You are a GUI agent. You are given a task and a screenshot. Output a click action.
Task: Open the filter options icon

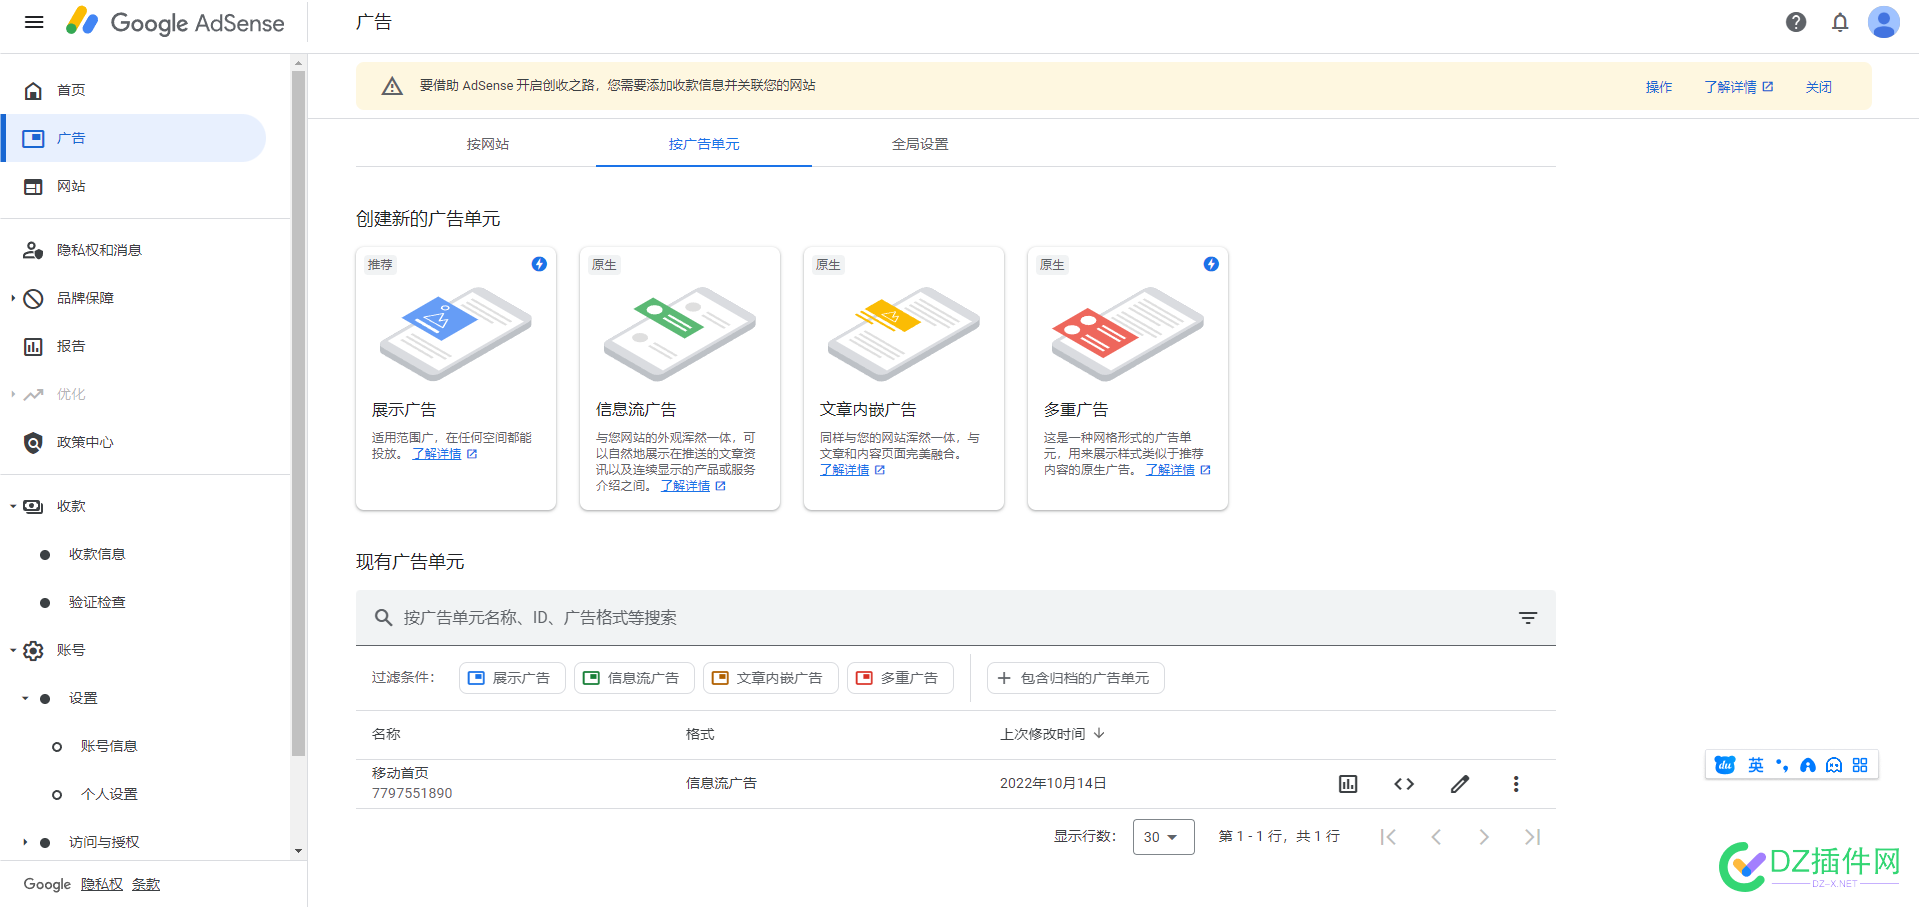point(1528,618)
